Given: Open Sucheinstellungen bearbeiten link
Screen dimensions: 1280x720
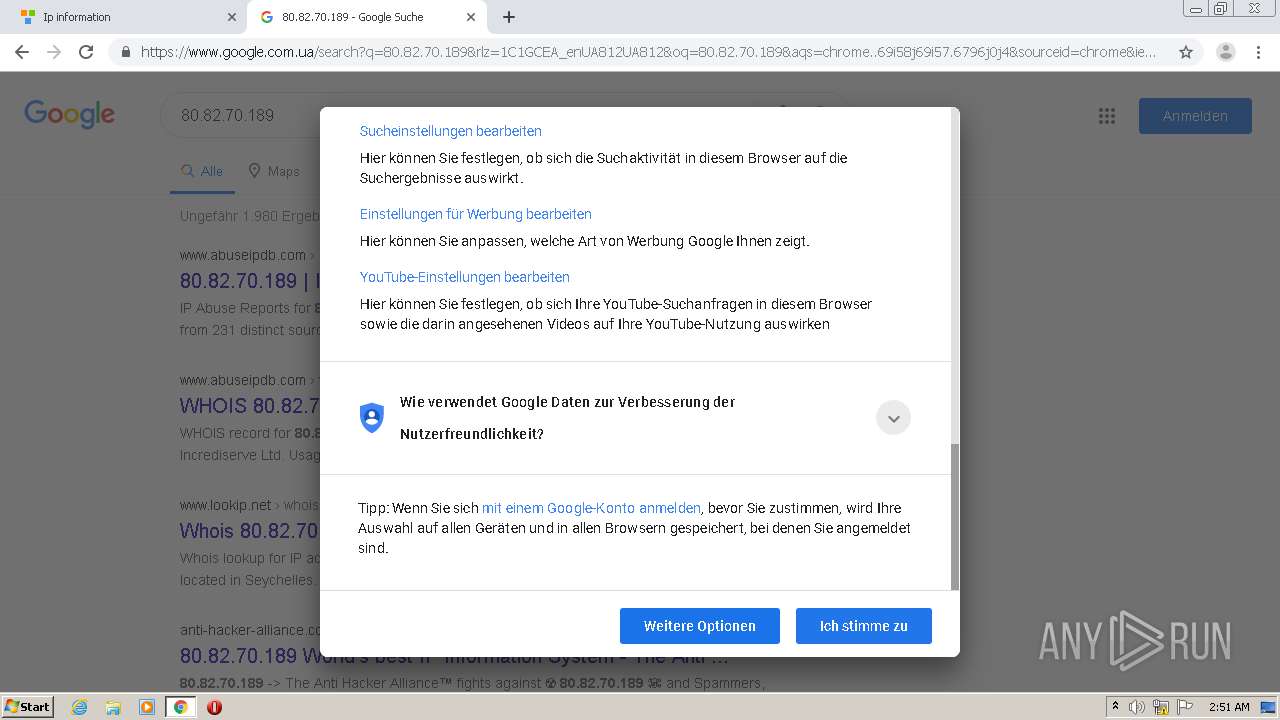Looking at the screenshot, I should point(451,131).
